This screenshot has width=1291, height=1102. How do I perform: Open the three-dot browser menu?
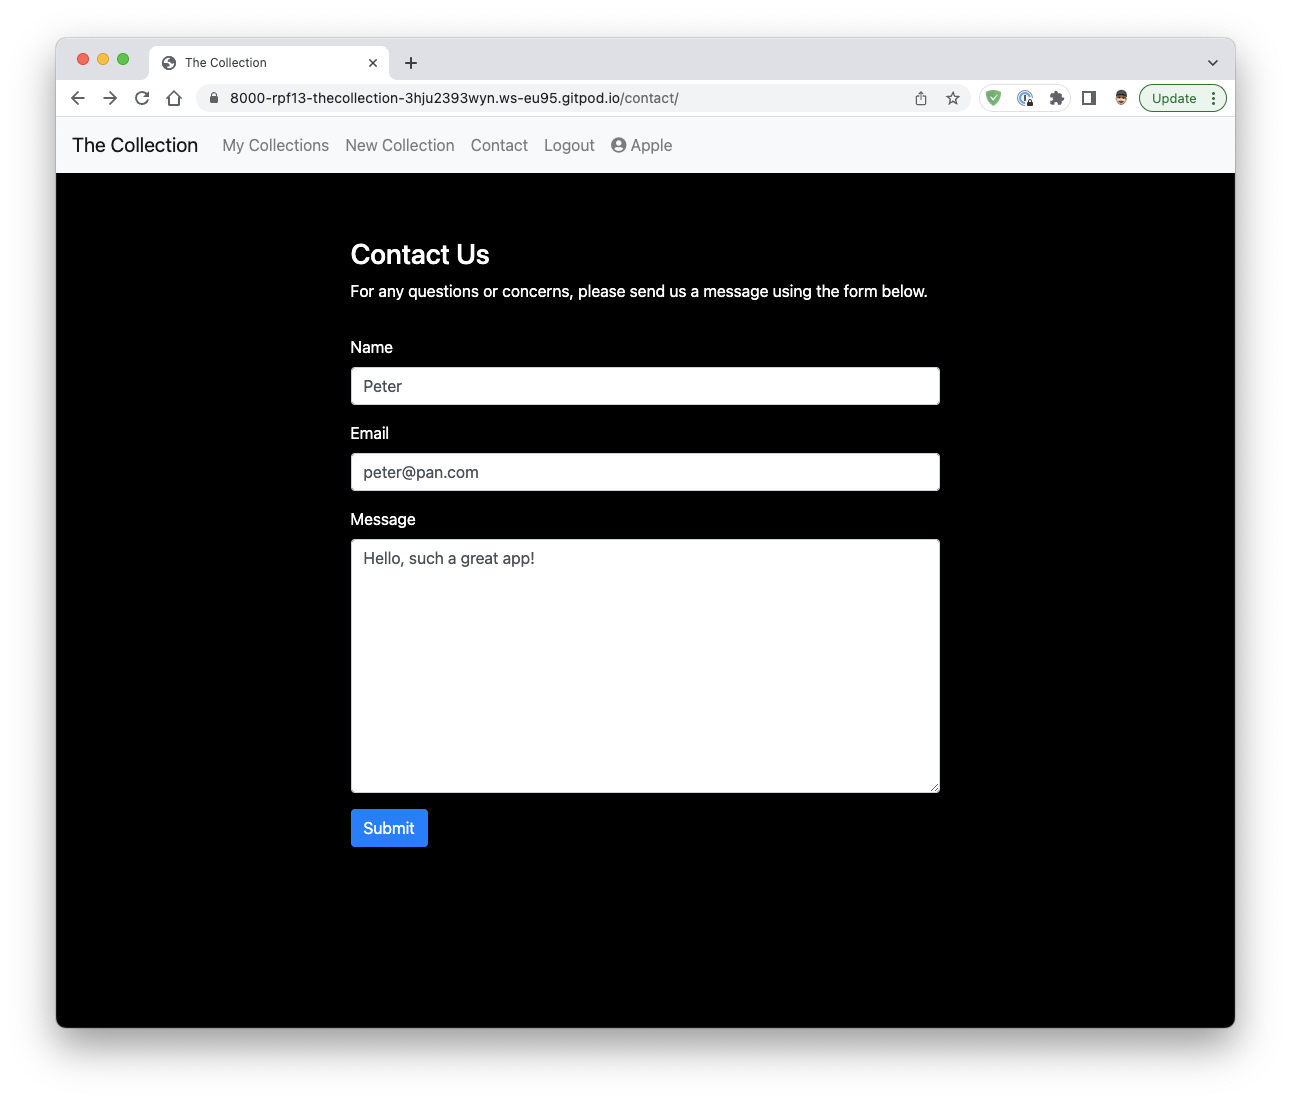tap(1213, 98)
